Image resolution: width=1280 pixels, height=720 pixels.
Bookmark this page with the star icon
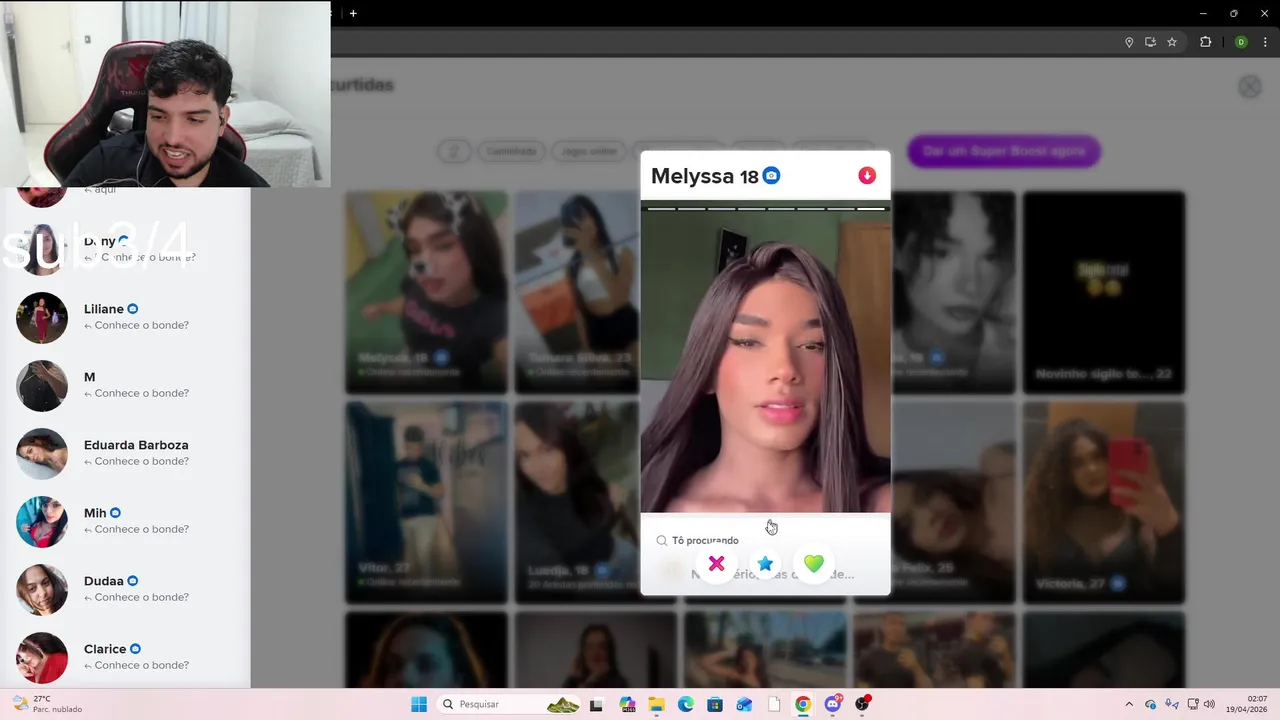point(1172,42)
